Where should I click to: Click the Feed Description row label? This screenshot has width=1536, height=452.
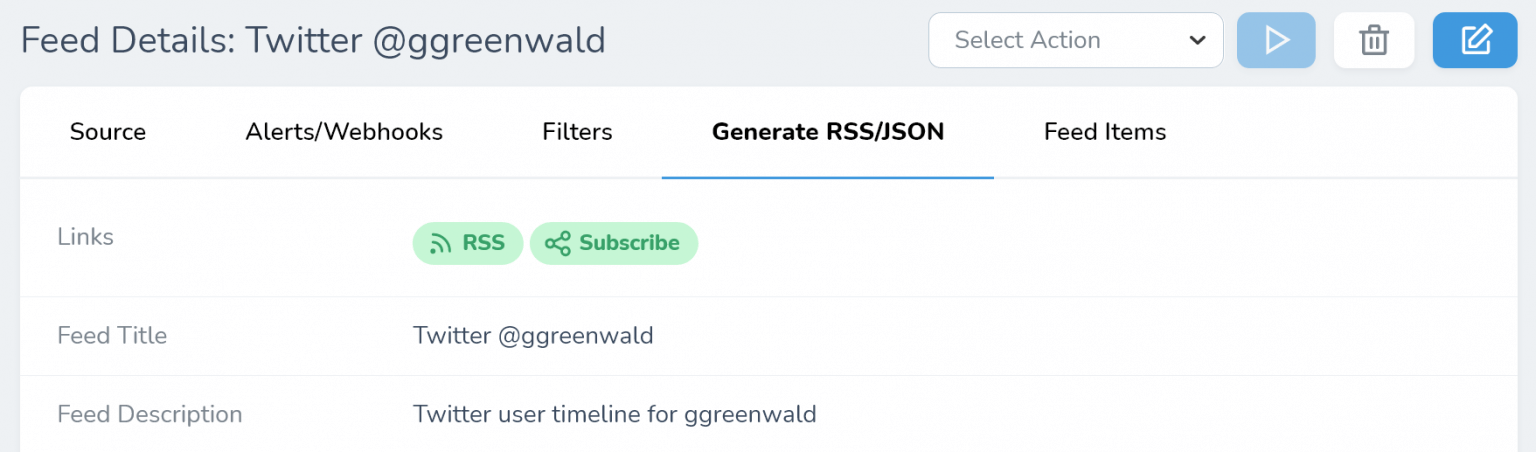pyautogui.click(x=150, y=414)
